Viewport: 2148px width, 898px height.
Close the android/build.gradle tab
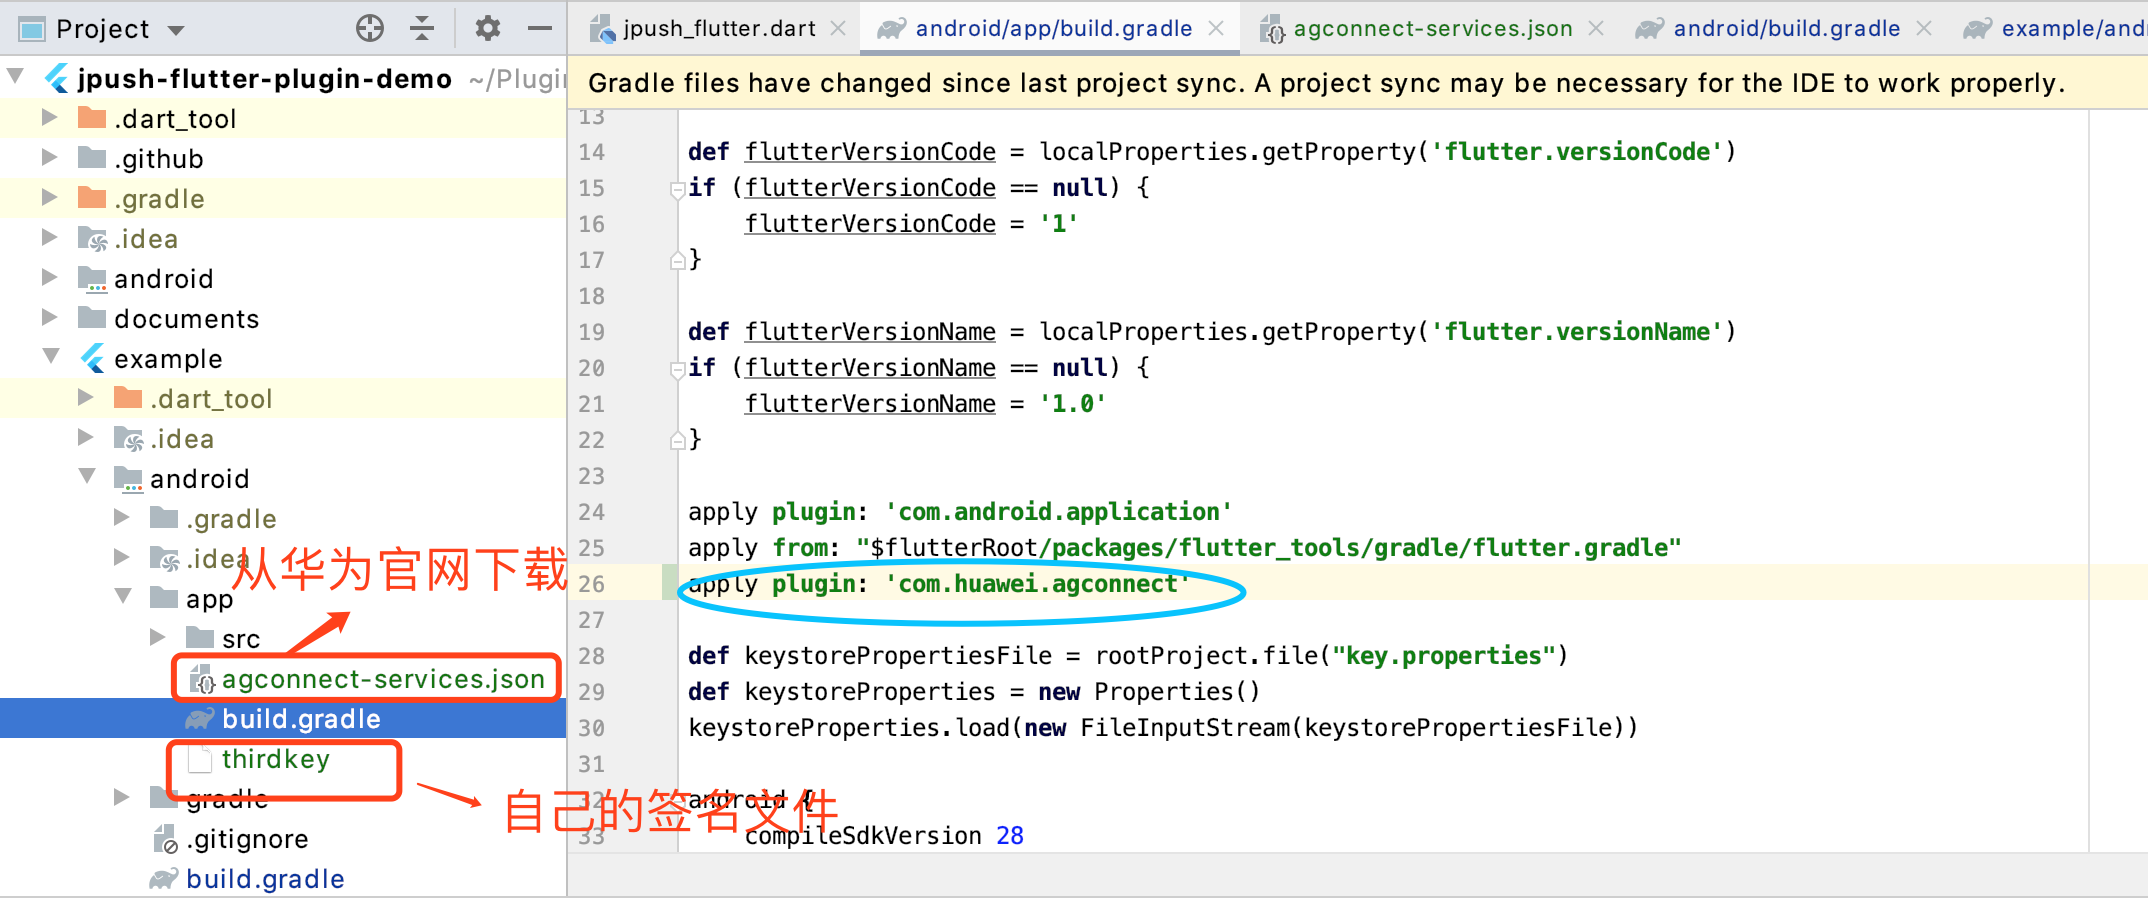1923,29
